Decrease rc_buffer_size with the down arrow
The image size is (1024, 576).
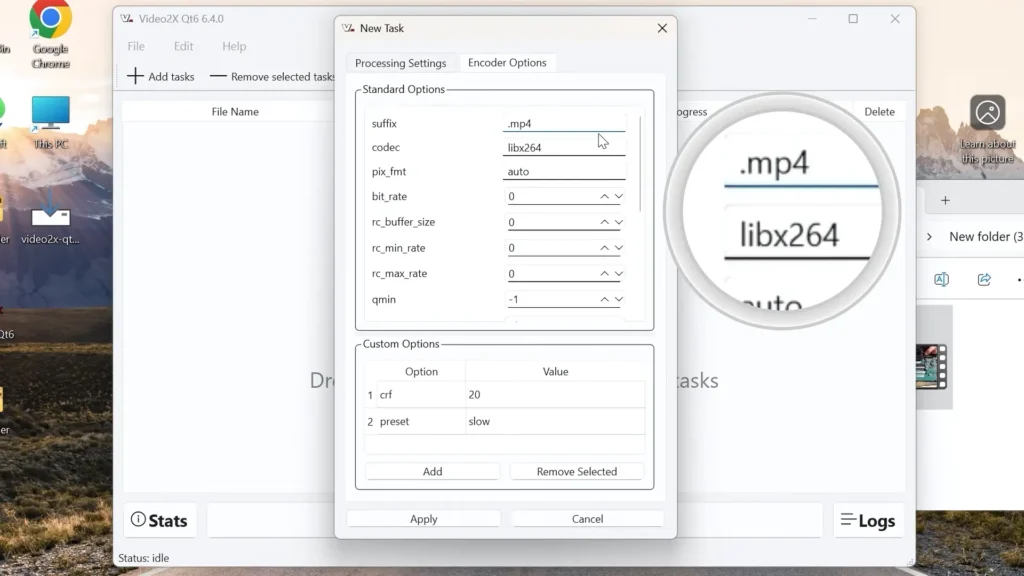[x=618, y=223]
